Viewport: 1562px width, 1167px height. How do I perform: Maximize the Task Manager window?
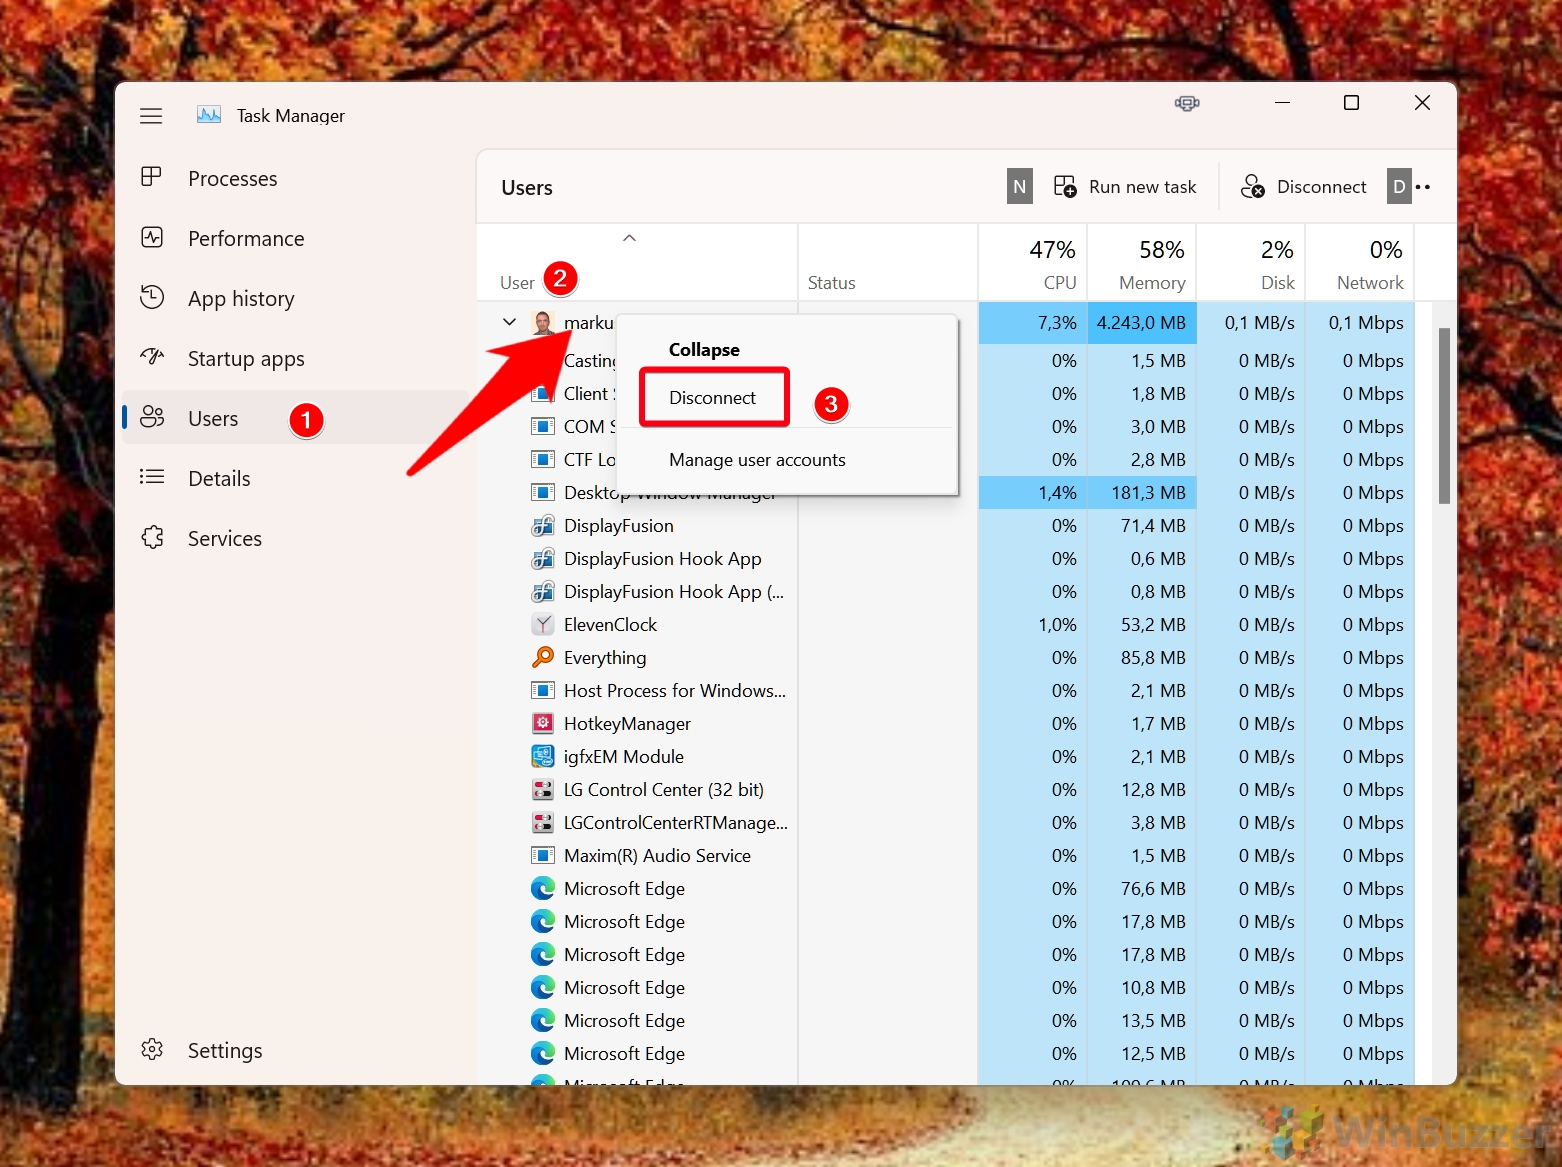coord(1352,103)
